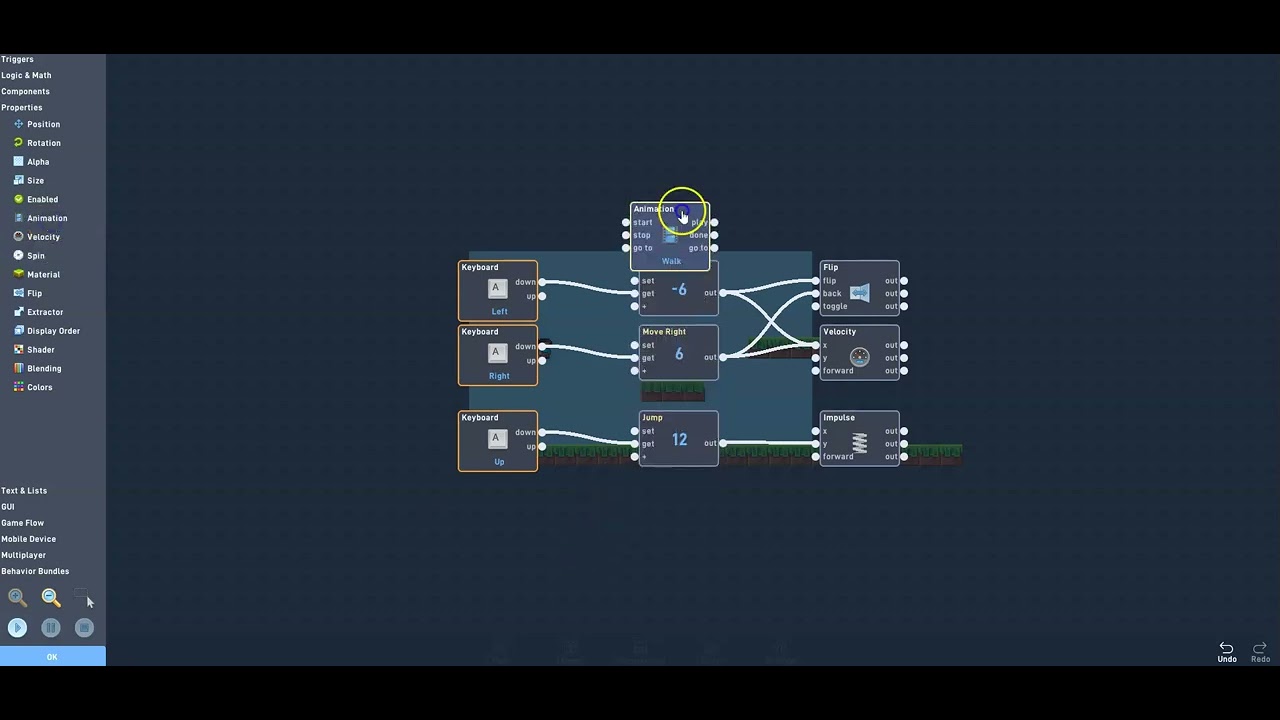Click the toggle input port of Flip node
This screenshot has height=720, width=1280.
[816, 306]
